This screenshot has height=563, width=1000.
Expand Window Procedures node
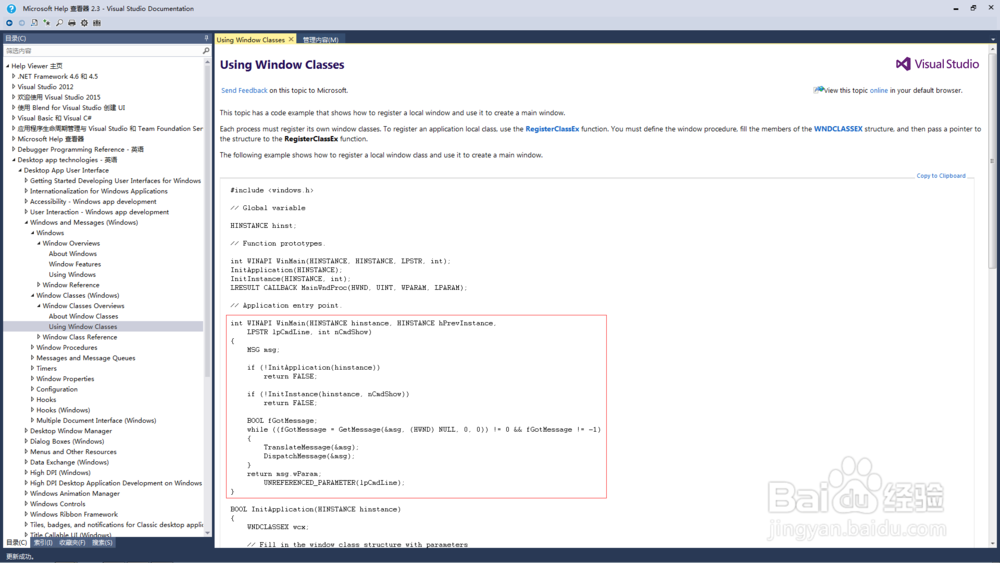point(33,347)
